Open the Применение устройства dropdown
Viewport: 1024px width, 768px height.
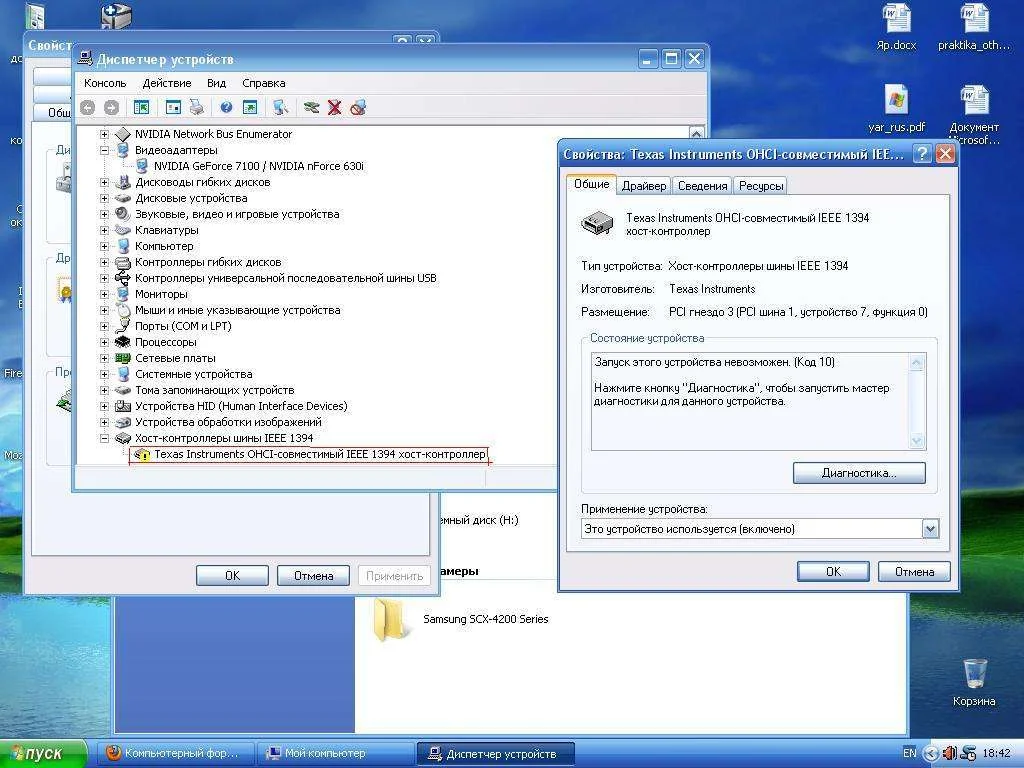(x=931, y=529)
